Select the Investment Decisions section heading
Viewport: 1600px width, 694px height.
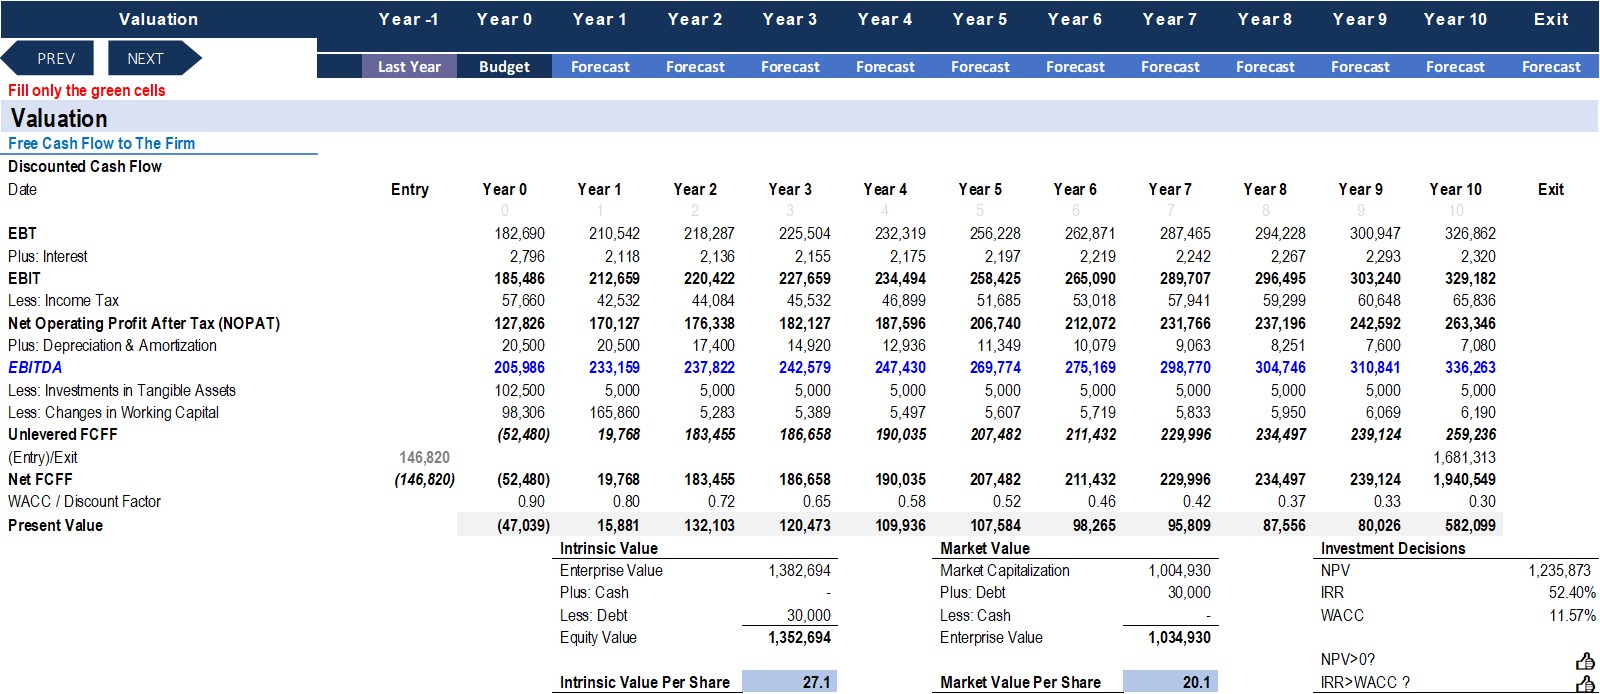pos(1393,548)
